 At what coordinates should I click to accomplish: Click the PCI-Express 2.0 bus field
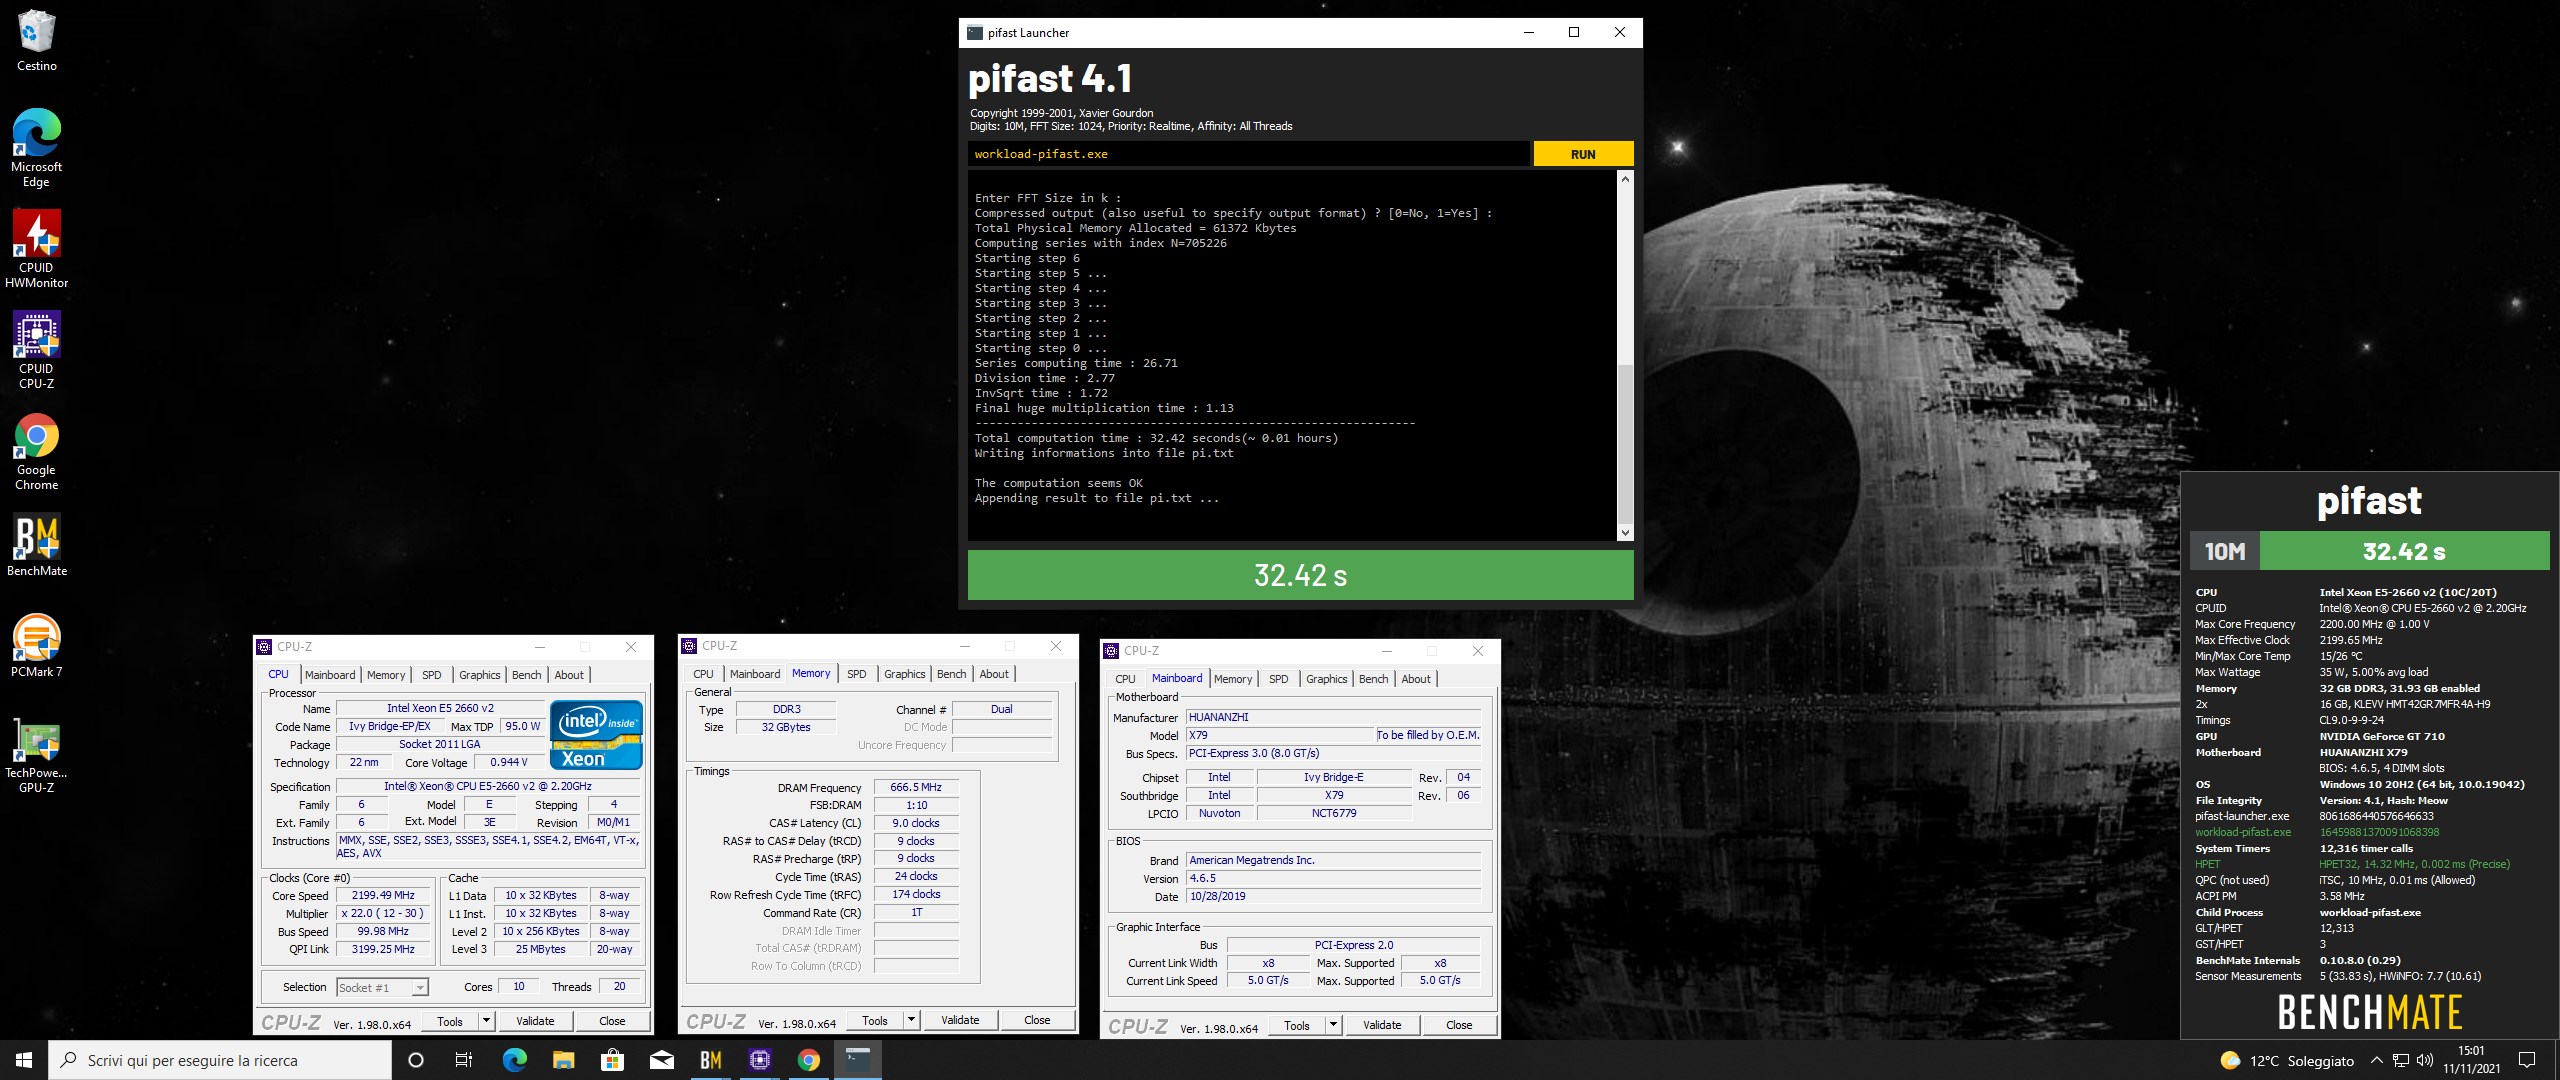1353,945
